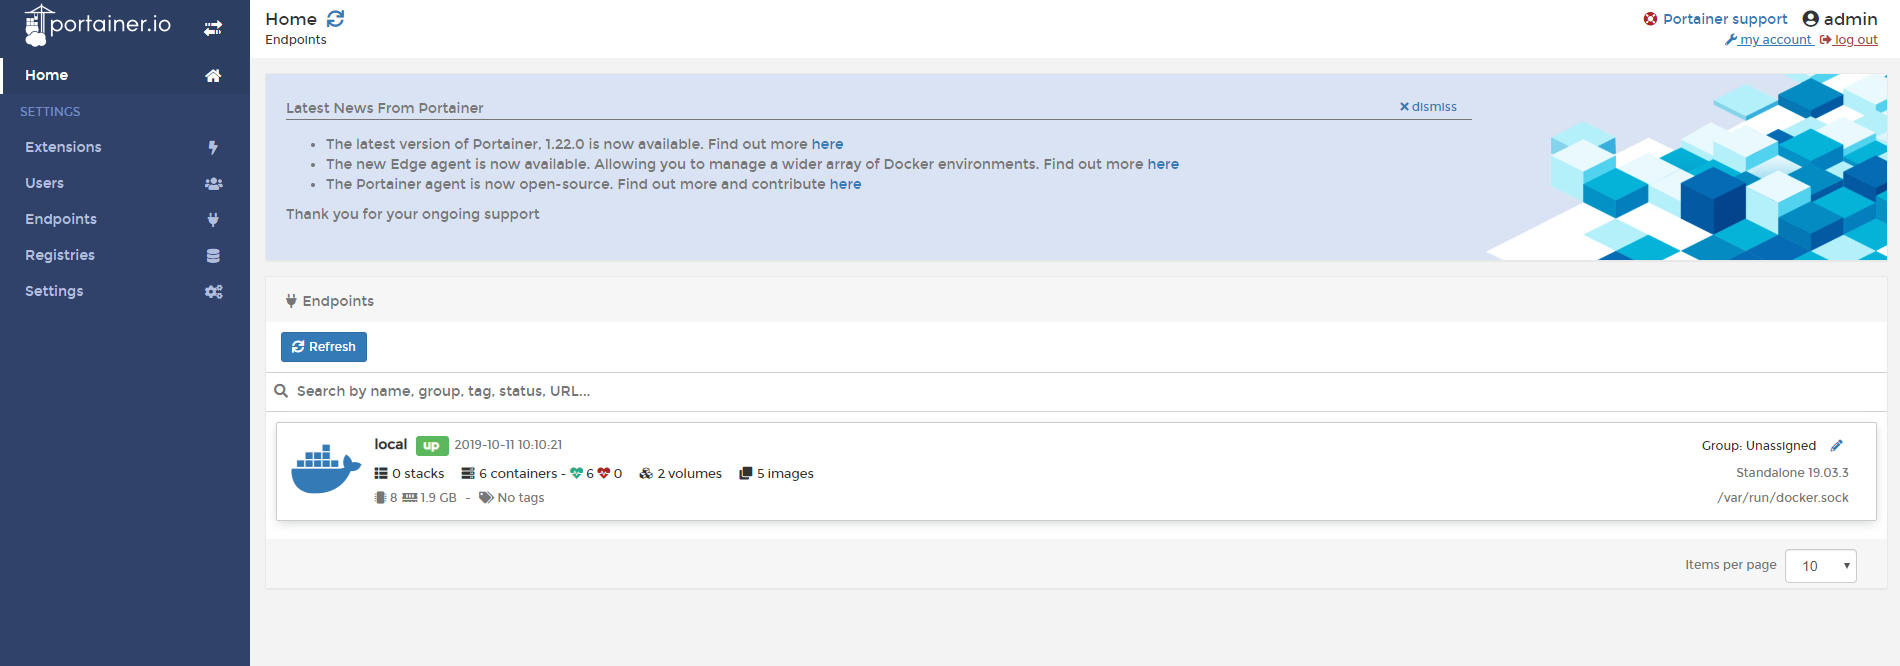Click the admin user avatar icon
Viewport: 1900px width, 666px height.
point(1810,19)
